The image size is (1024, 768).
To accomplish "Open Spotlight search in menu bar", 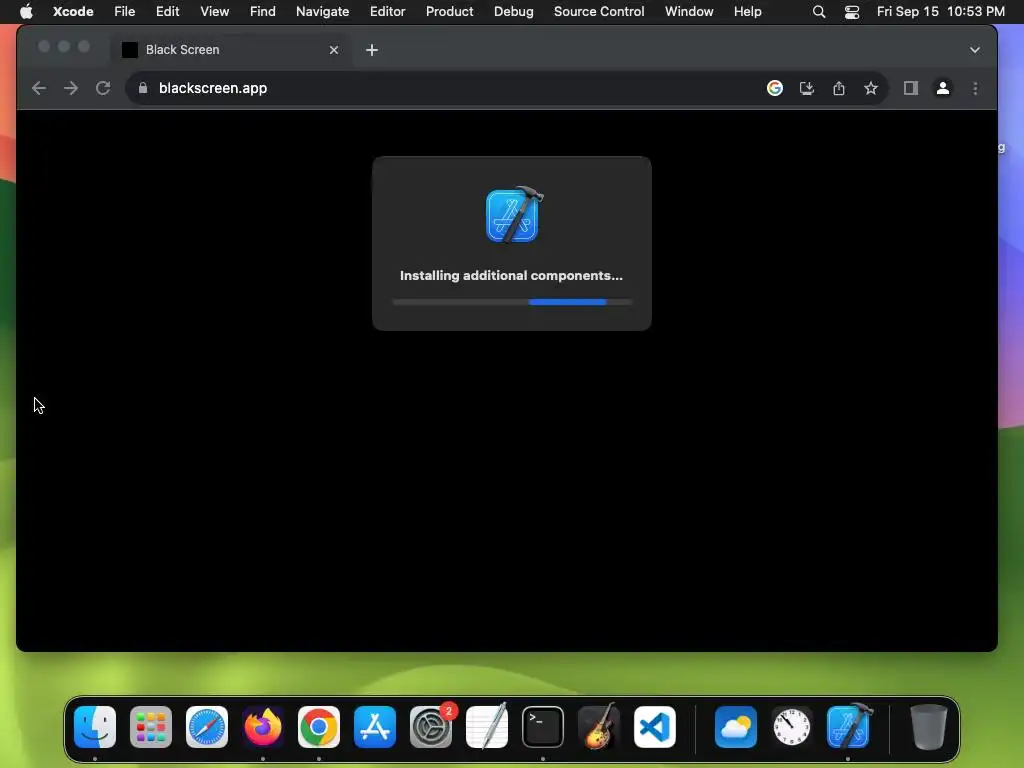I will (818, 11).
